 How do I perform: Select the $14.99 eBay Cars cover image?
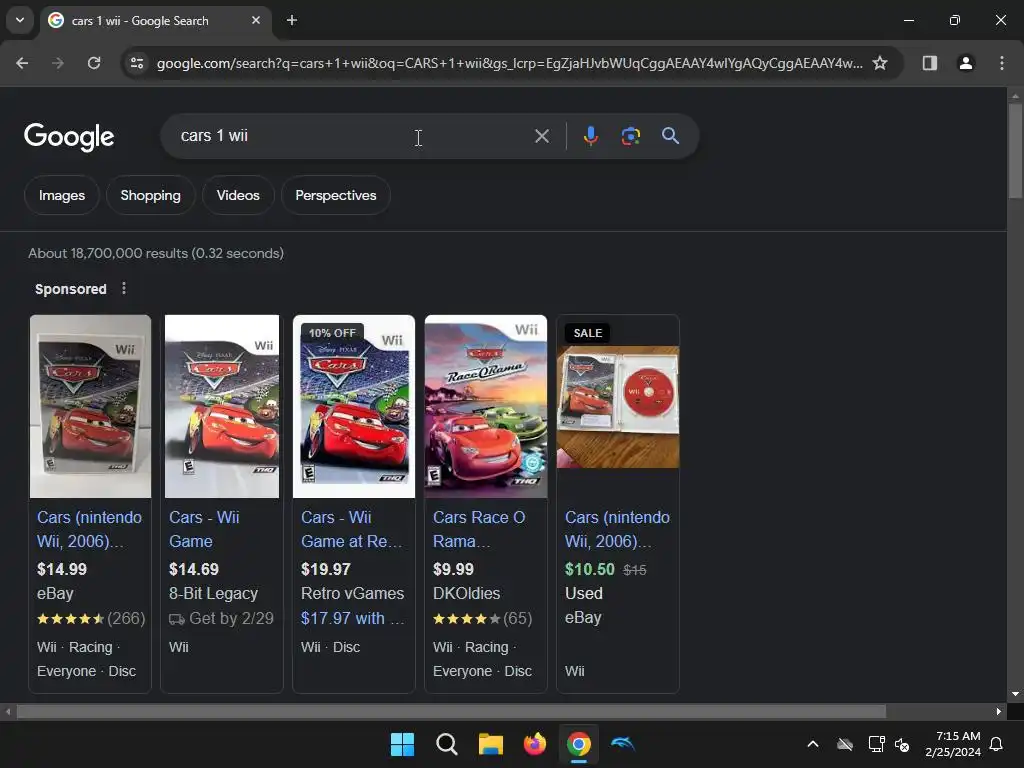tap(90, 406)
